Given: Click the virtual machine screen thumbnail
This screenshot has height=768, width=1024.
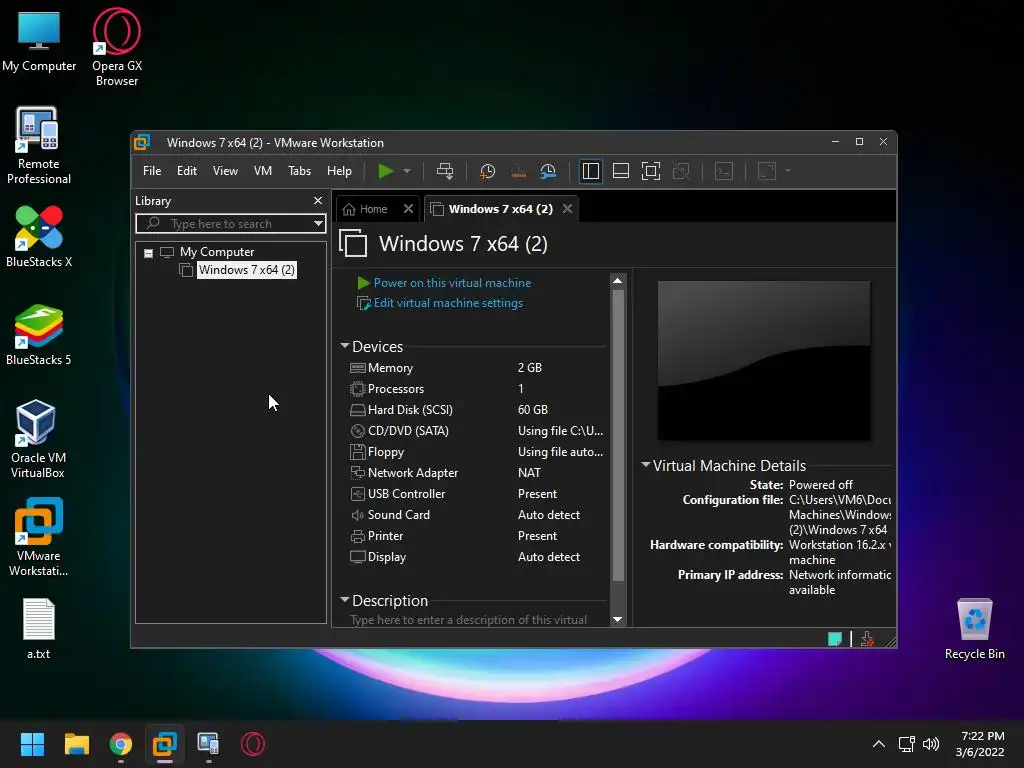Looking at the screenshot, I should click(x=763, y=360).
